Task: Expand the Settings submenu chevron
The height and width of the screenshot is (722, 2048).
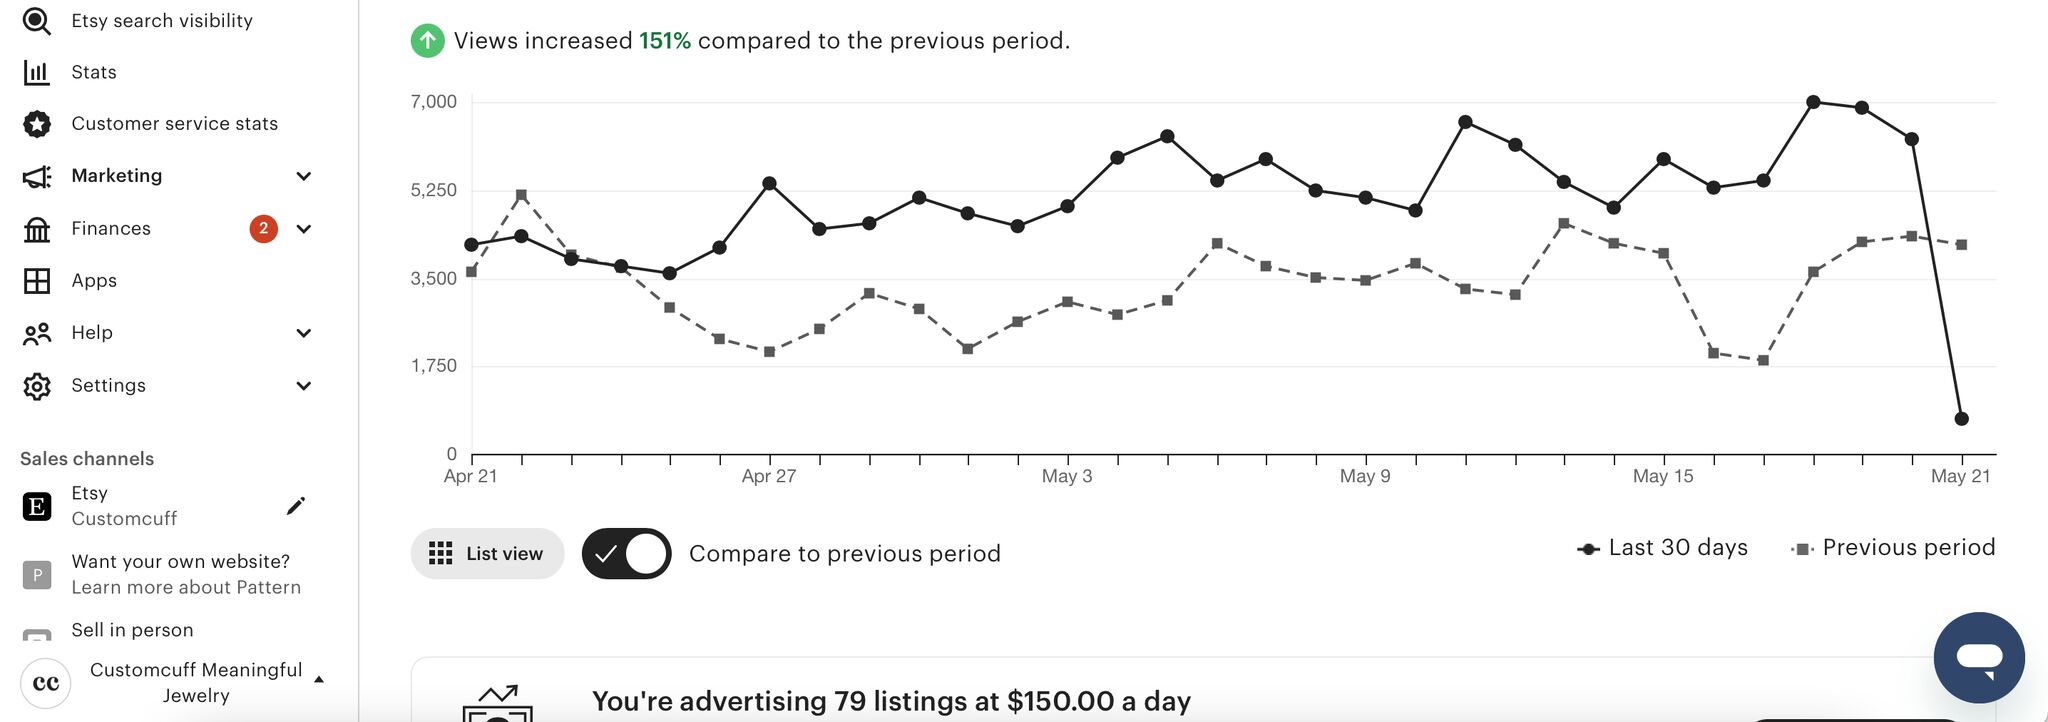Action: pyautogui.click(x=304, y=386)
